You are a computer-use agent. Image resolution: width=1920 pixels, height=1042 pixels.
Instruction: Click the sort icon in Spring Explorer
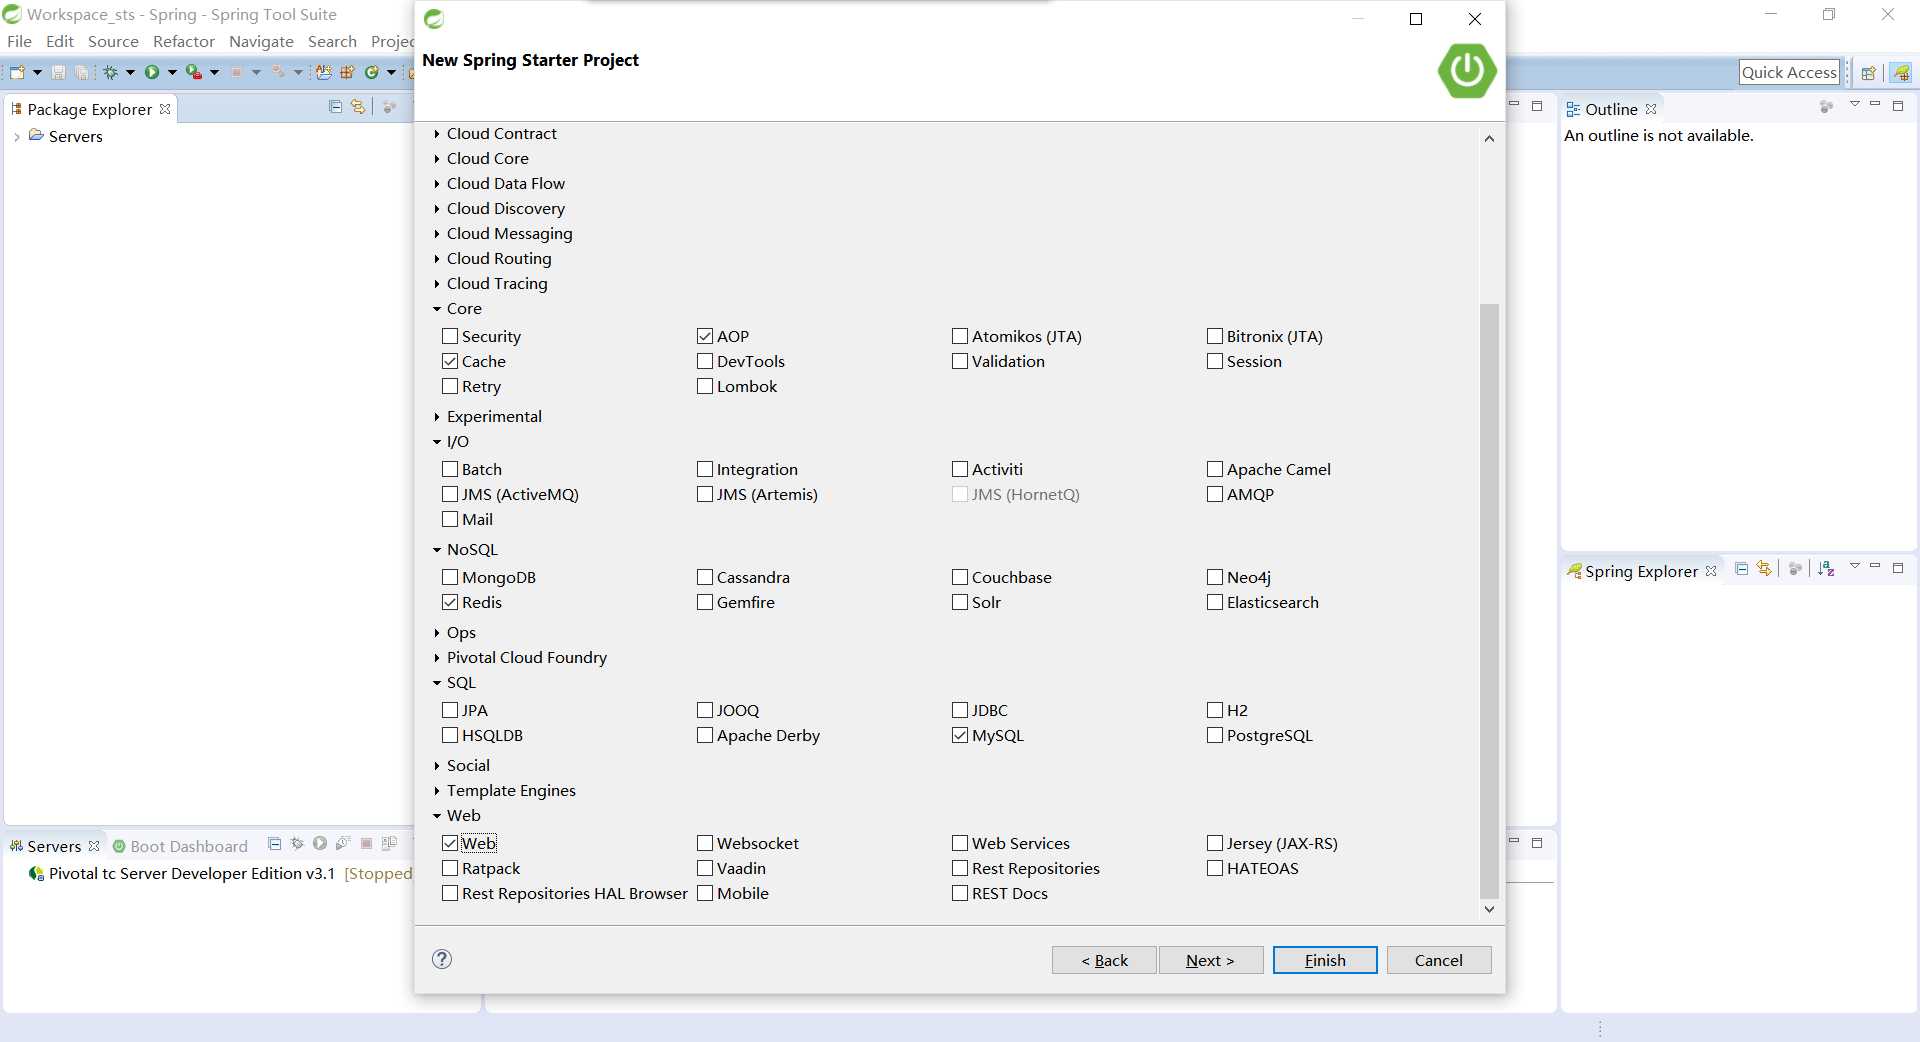(1826, 569)
